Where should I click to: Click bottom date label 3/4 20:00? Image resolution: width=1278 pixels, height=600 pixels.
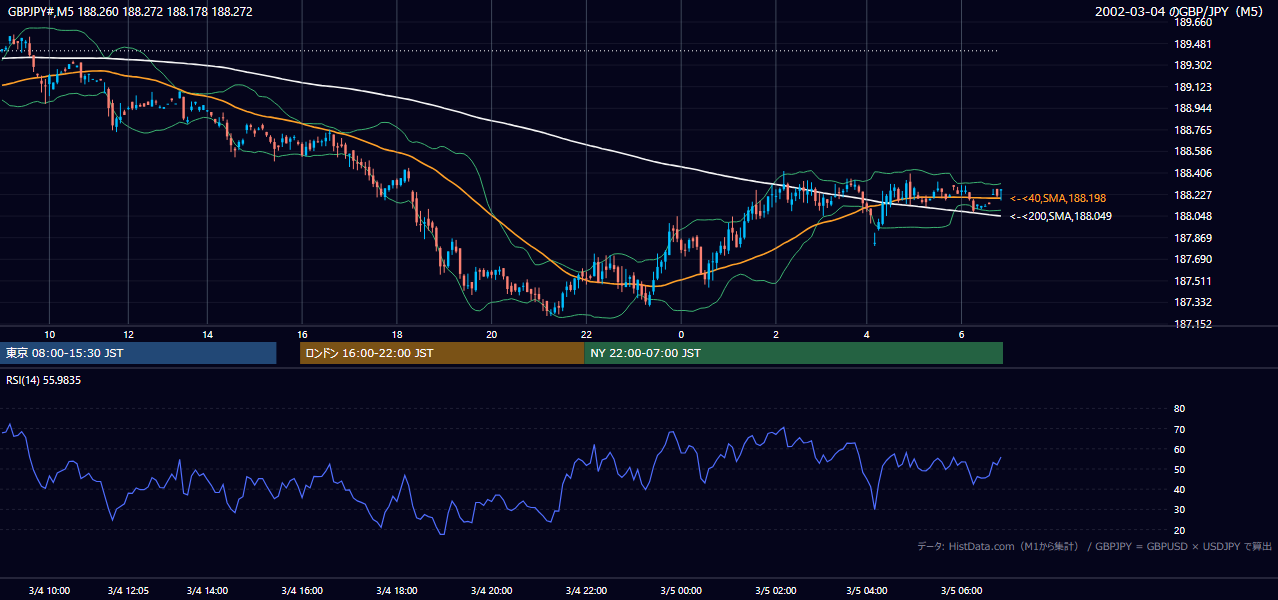pos(491,591)
